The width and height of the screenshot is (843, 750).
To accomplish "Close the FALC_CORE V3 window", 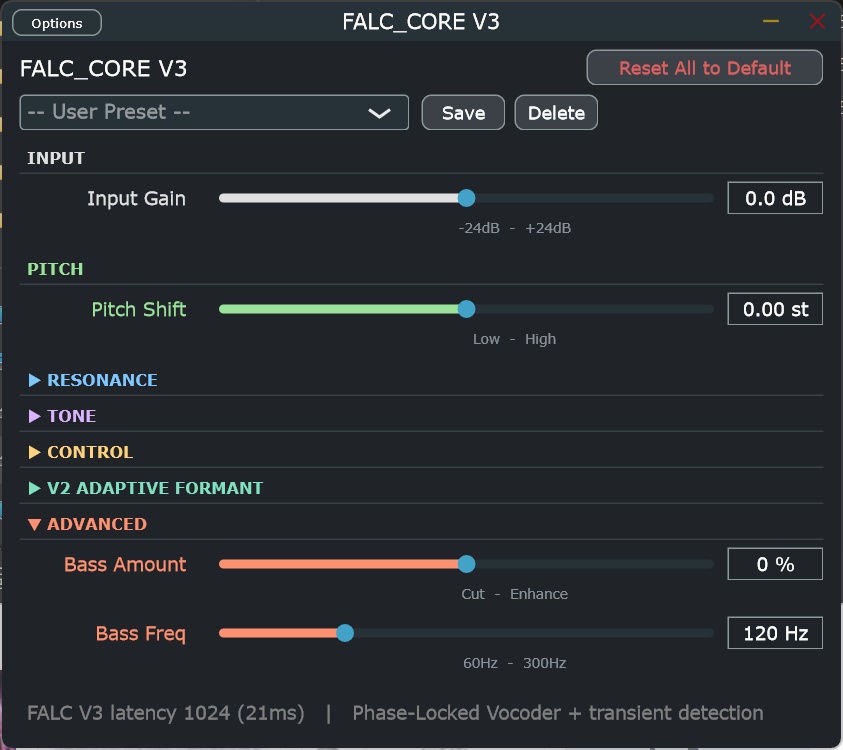I will pos(817,22).
